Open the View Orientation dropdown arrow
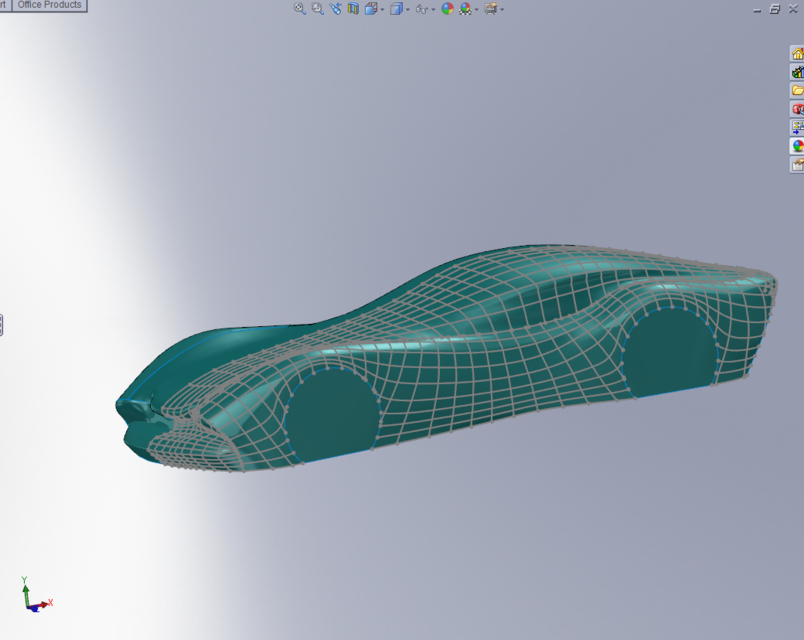The width and height of the screenshot is (804, 640). pos(381,9)
